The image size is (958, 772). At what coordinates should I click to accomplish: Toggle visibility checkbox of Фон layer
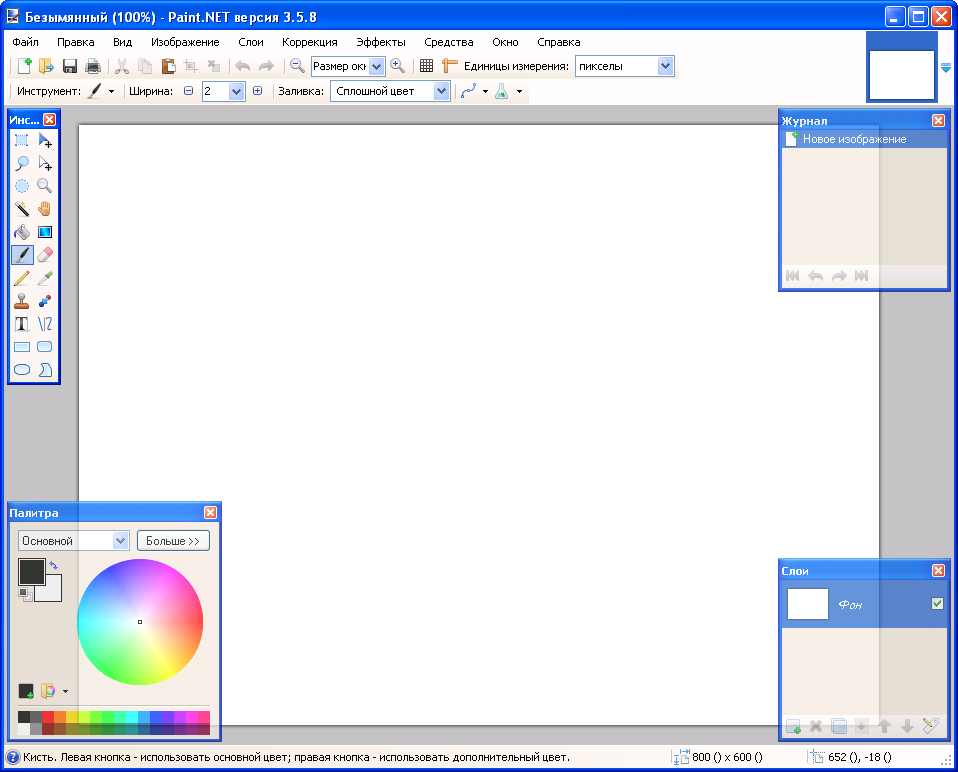coord(937,603)
